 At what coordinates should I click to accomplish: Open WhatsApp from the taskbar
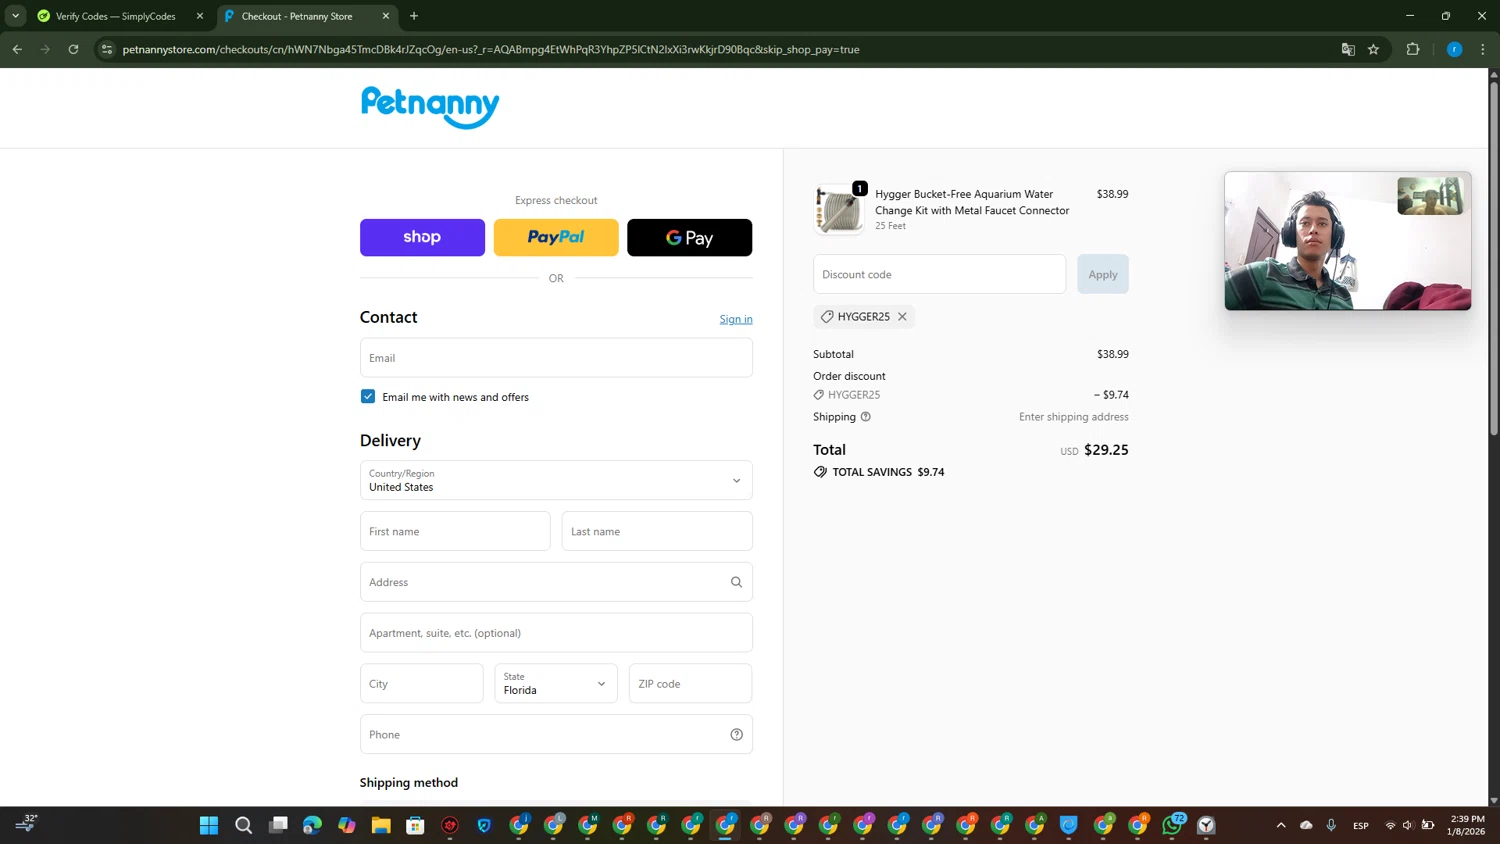point(1172,825)
